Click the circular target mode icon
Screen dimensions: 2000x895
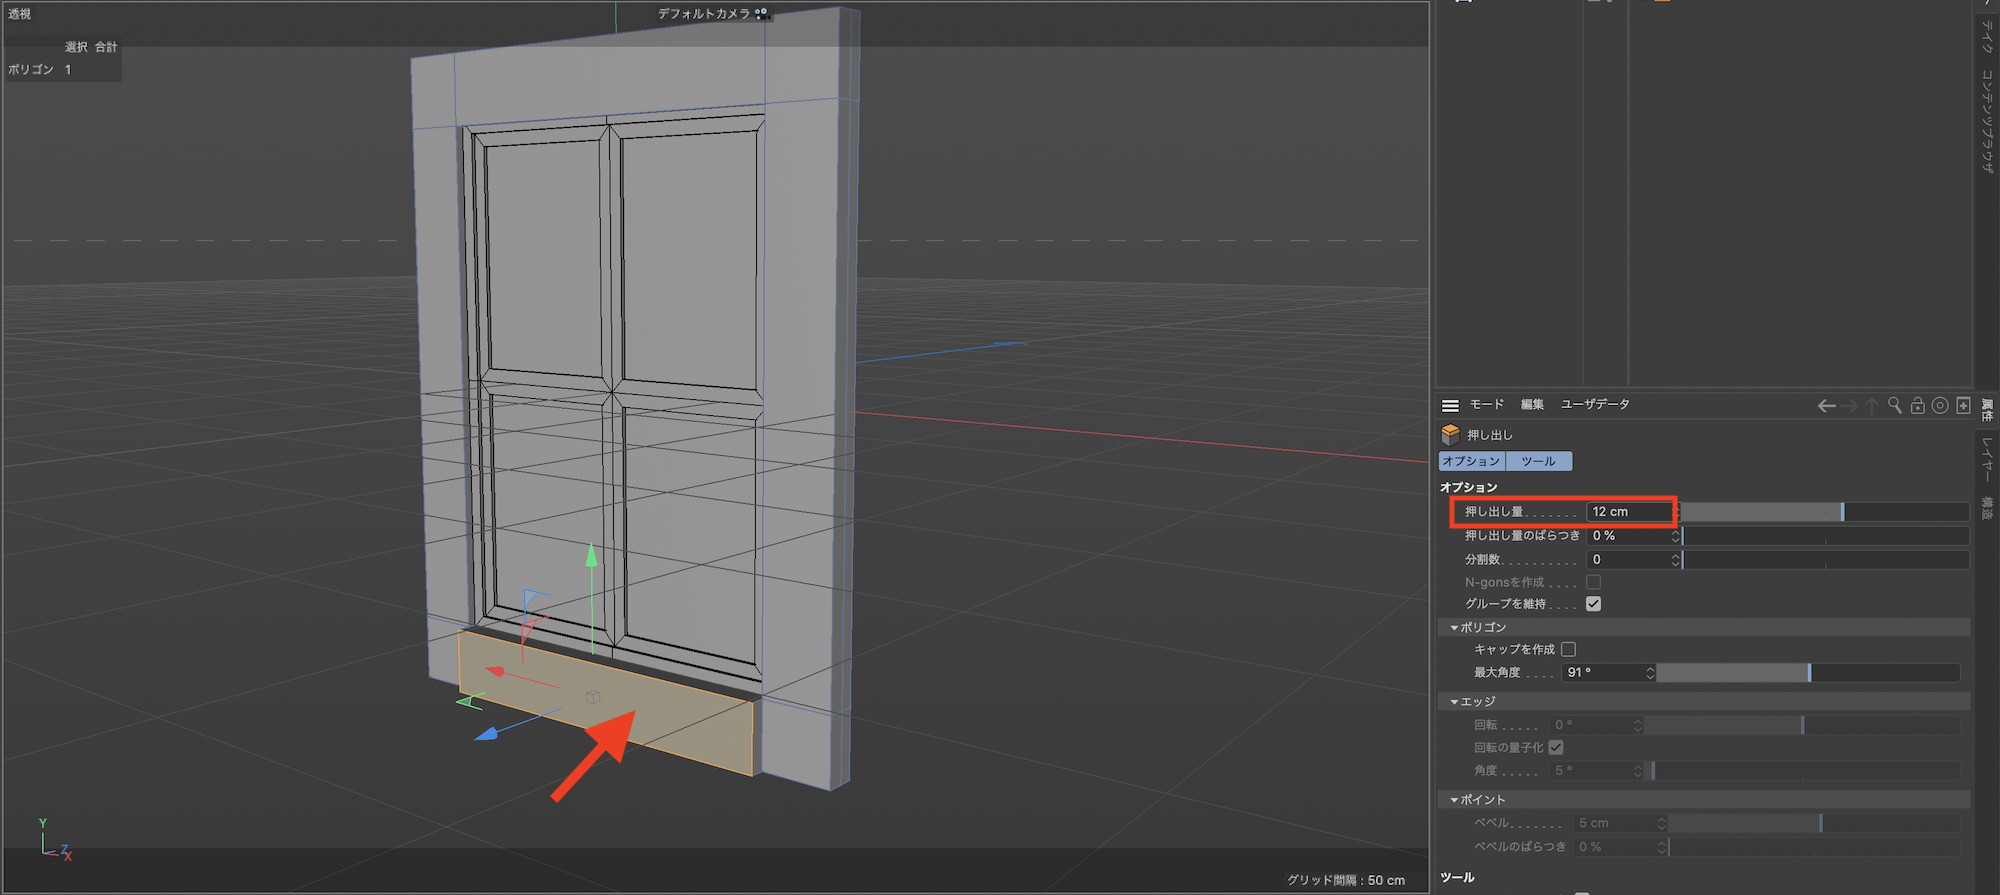[1940, 405]
